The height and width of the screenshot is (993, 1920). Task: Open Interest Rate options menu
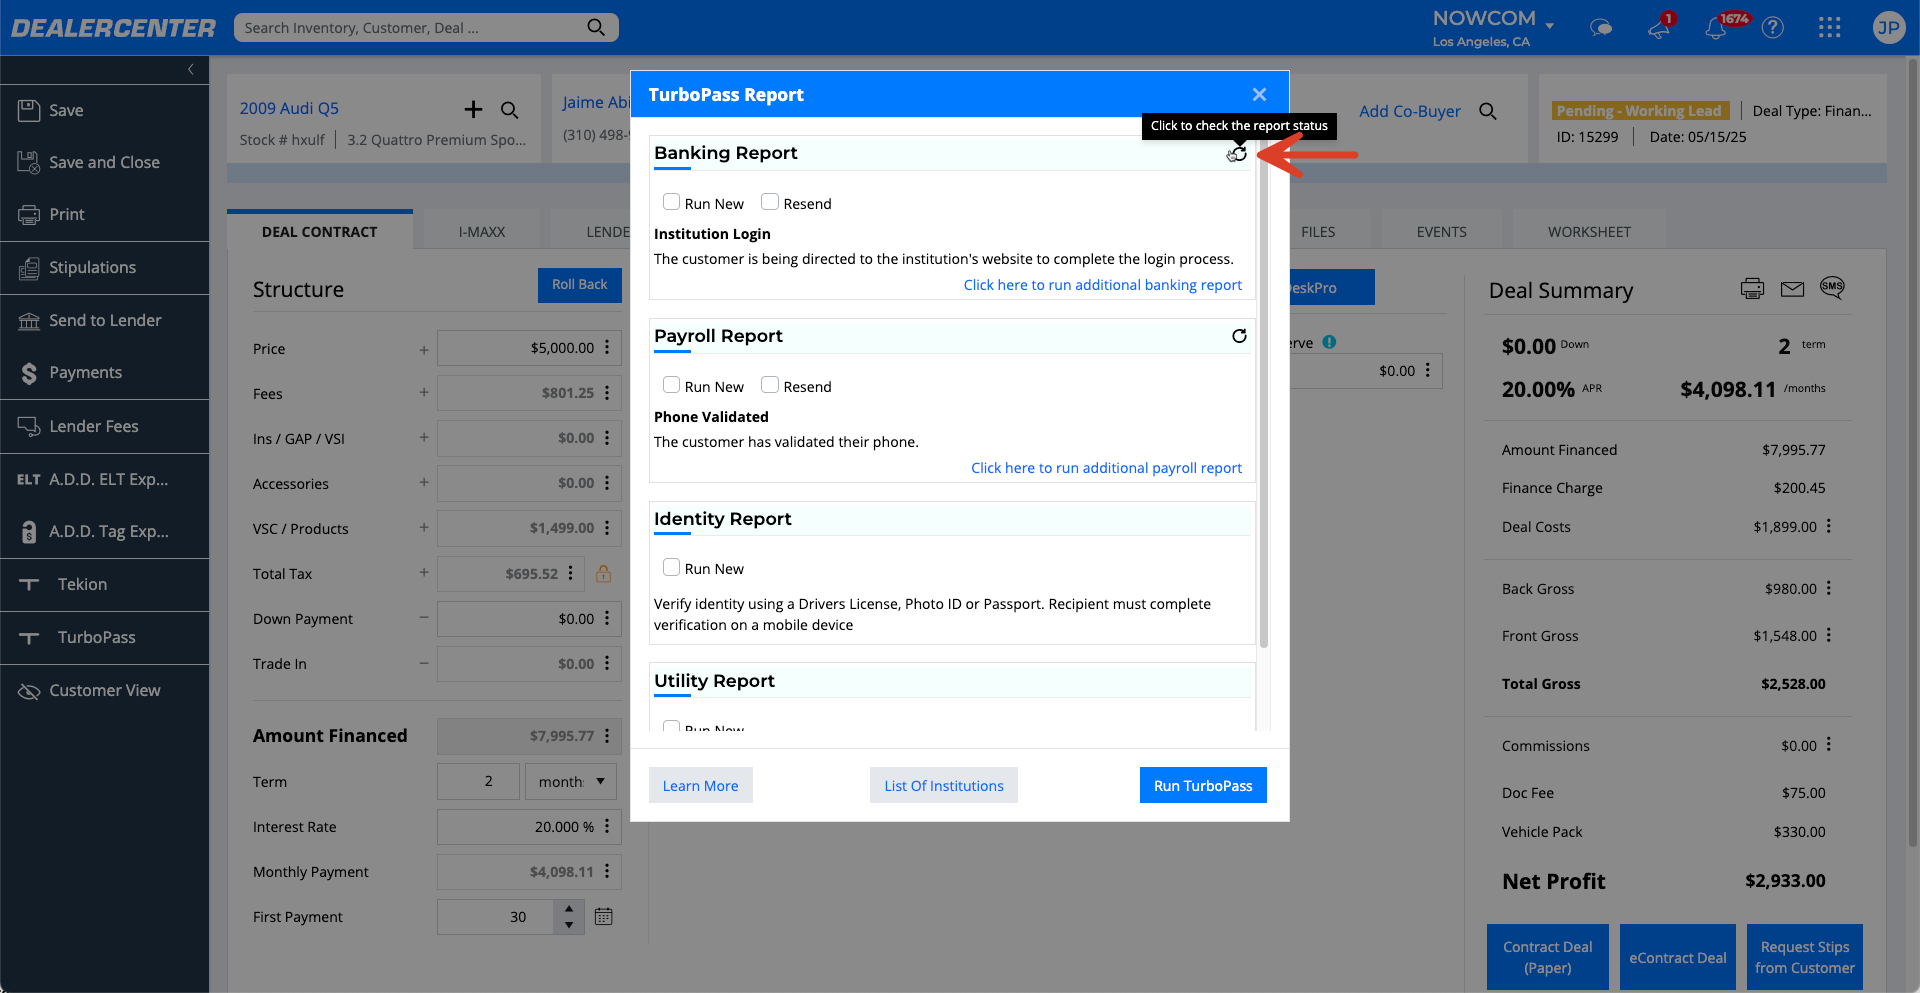coord(607,827)
